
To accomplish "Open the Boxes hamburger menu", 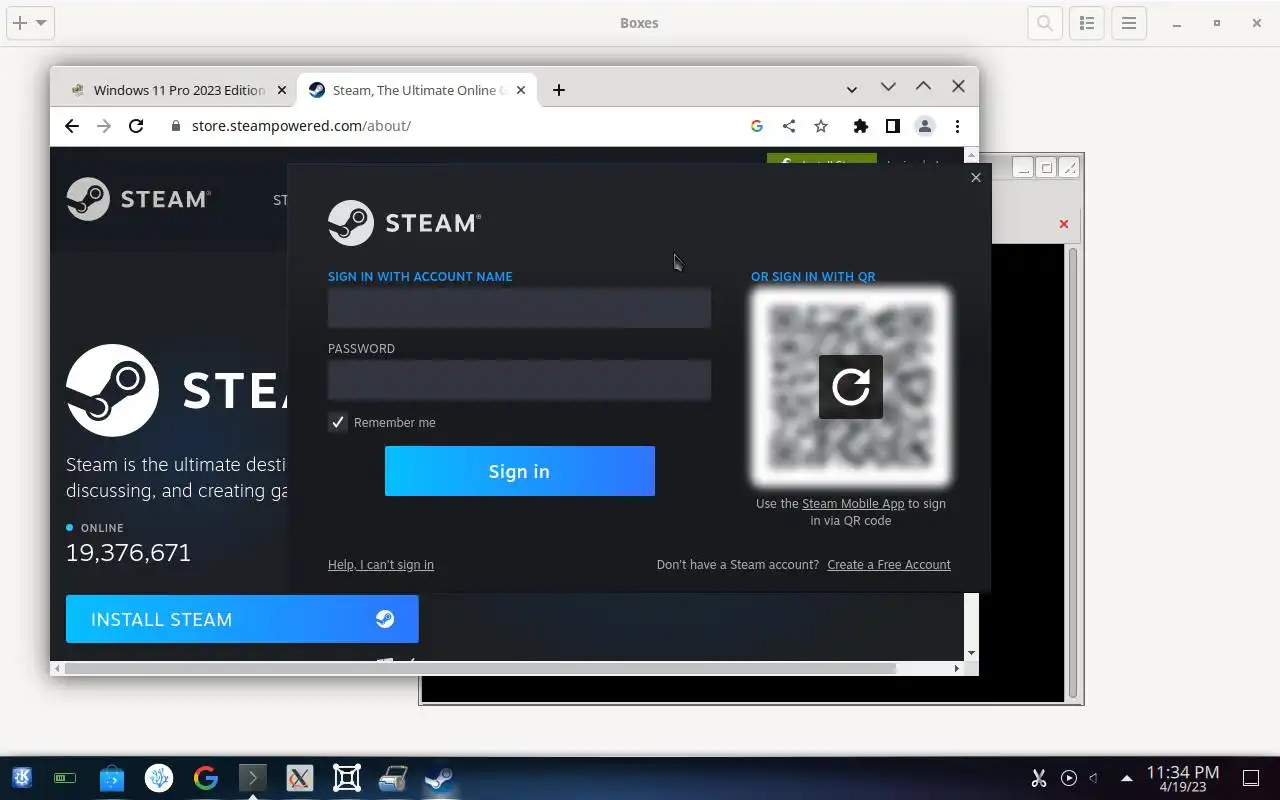I will coord(1129,23).
